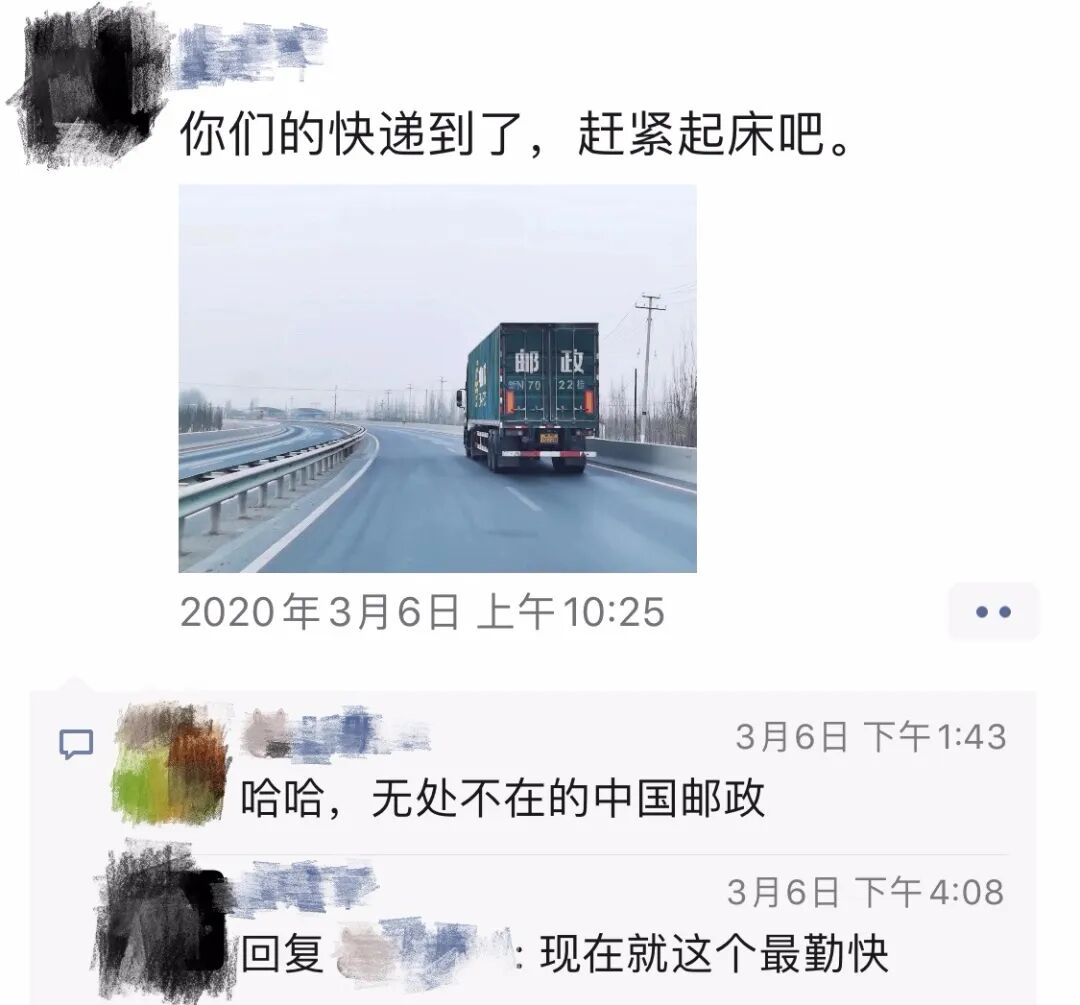Open the postal truck photo thumbnail
This screenshot has height=1005, width=1080.
pos(437,378)
